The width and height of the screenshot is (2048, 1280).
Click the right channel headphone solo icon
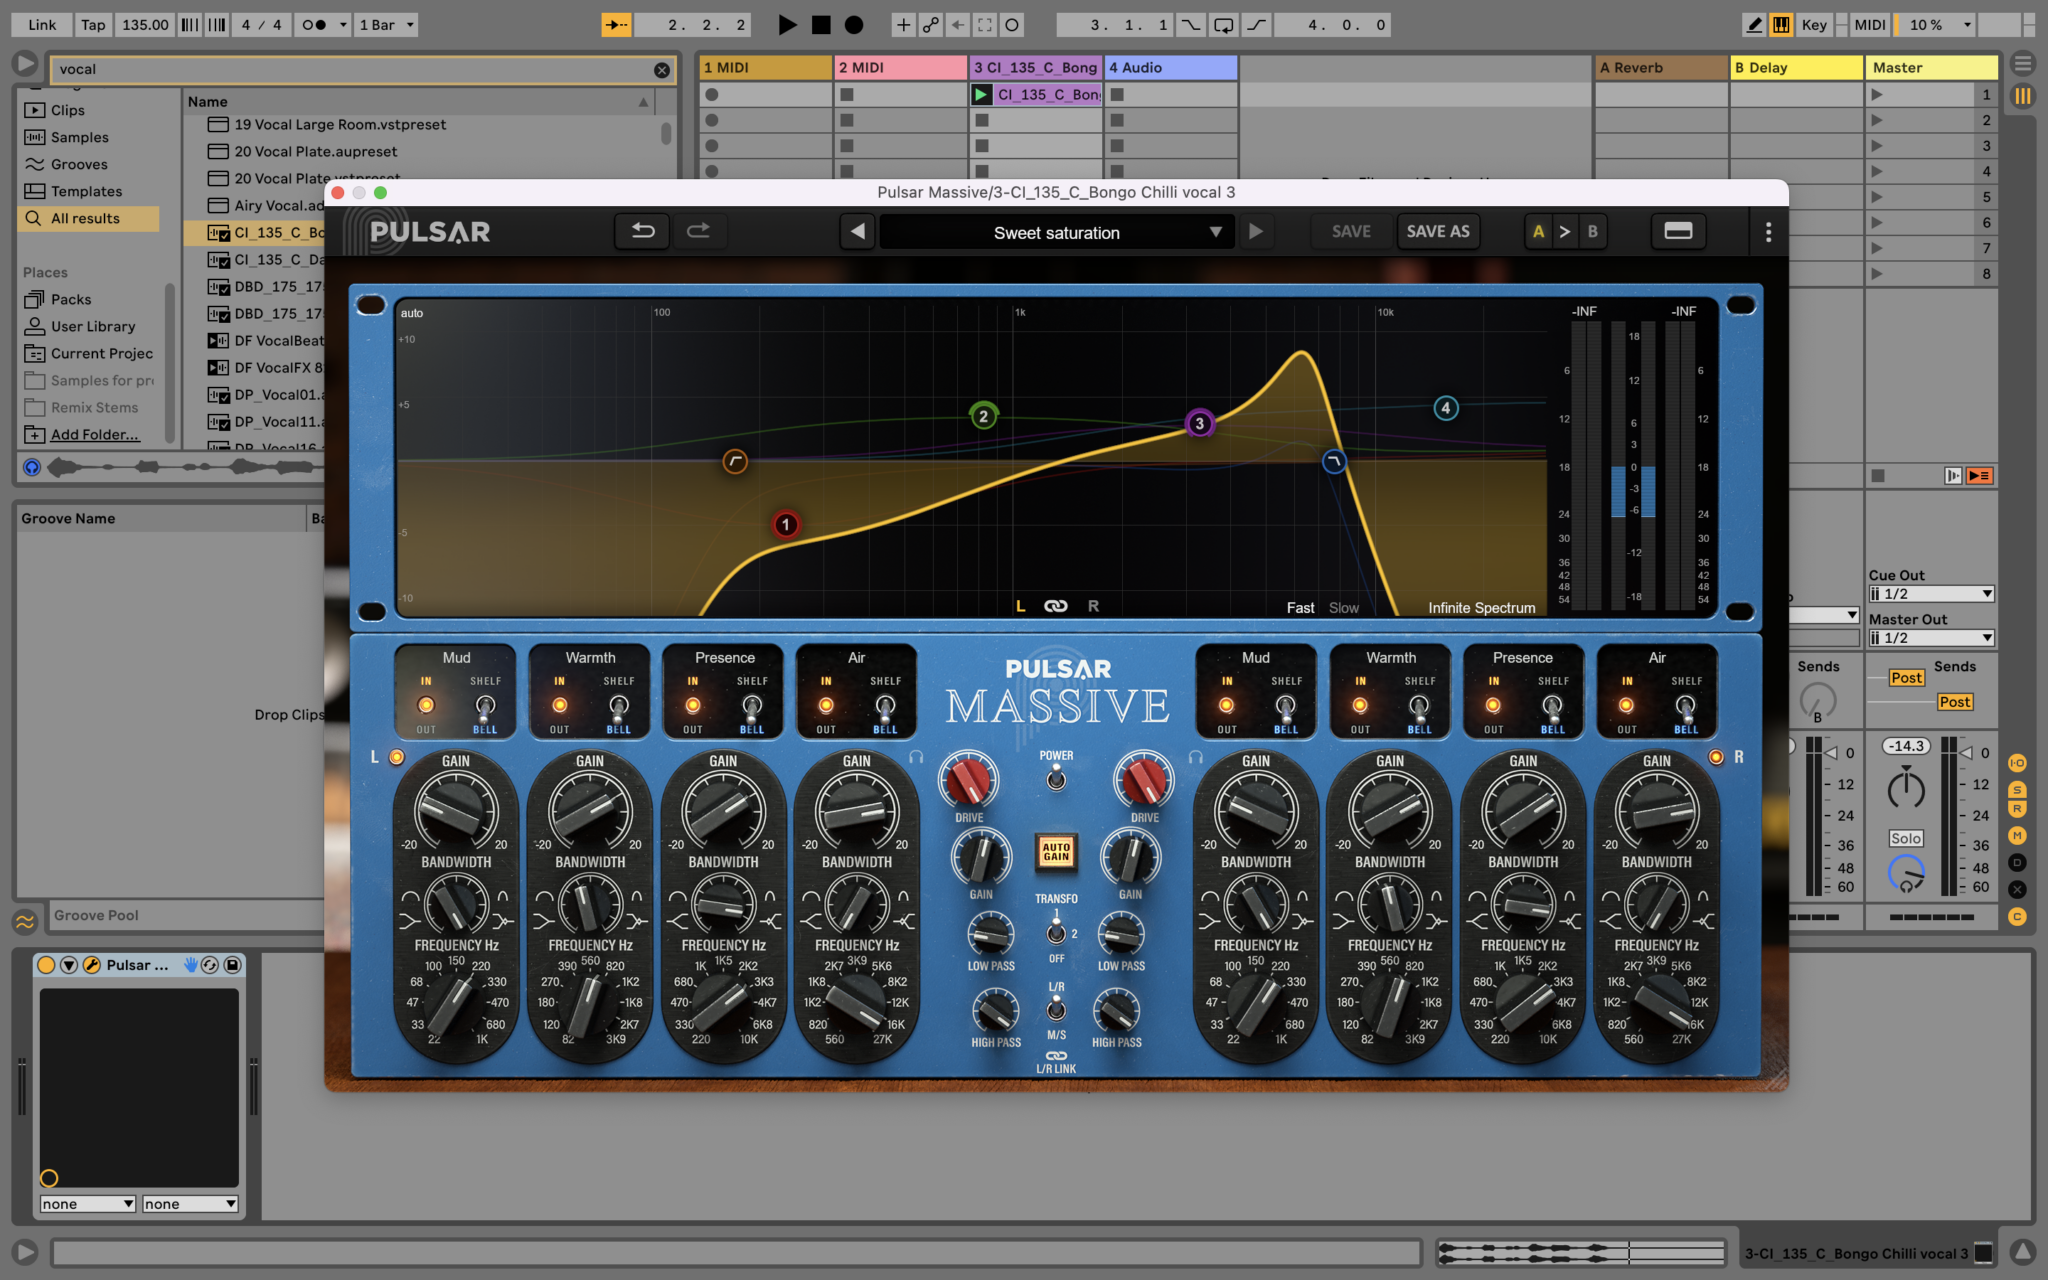pyautogui.click(x=1195, y=758)
